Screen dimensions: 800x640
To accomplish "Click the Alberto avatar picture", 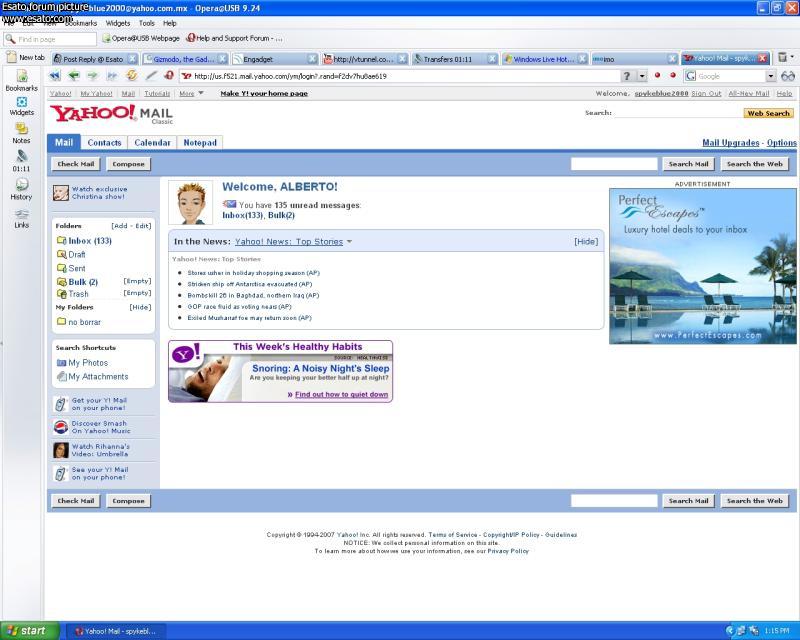I will click(x=191, y=203).
